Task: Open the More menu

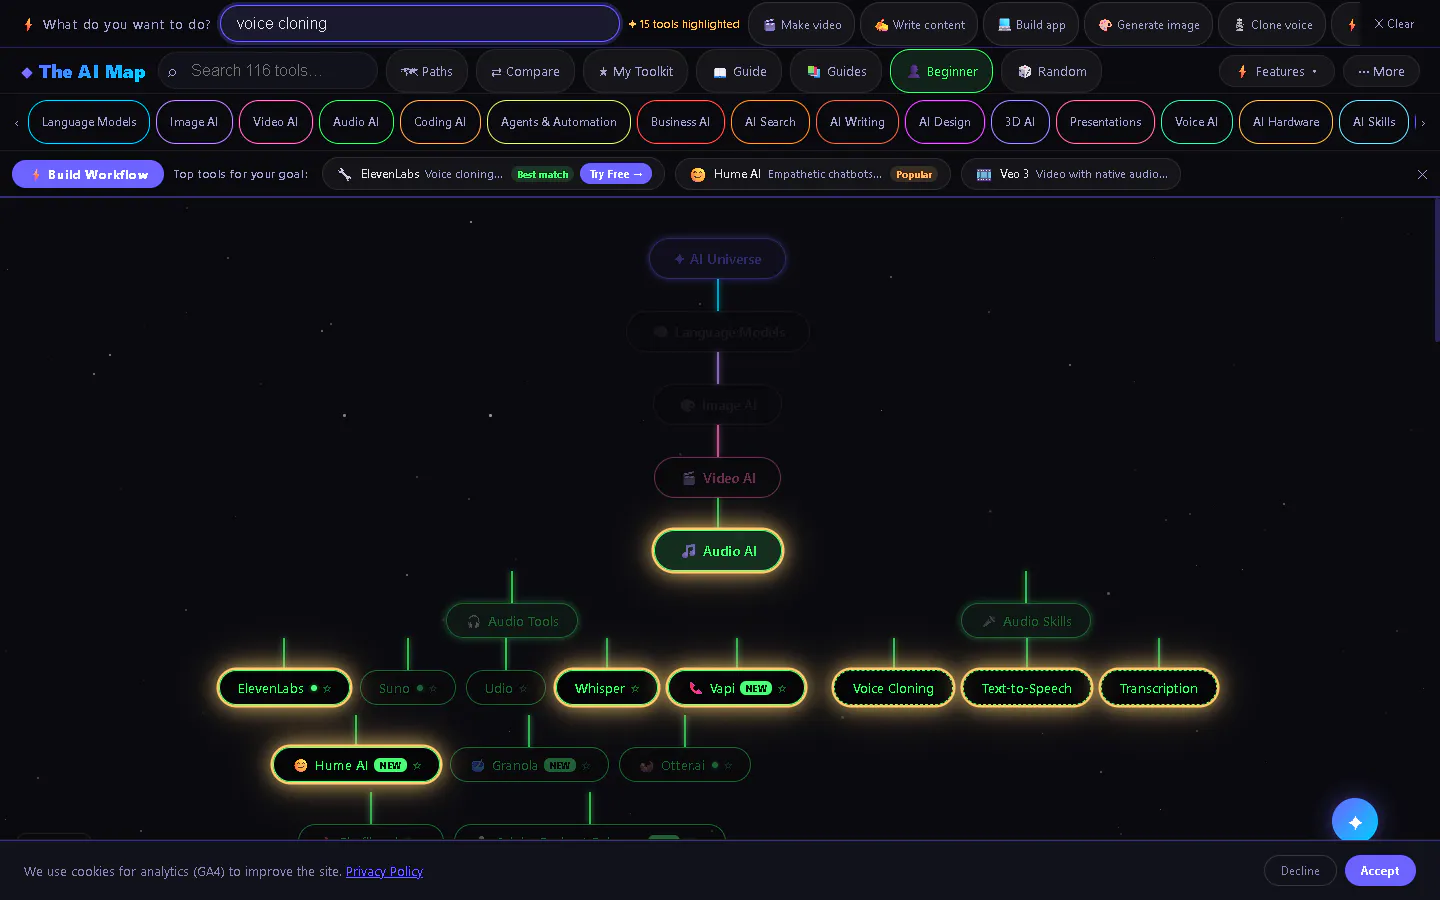Action: 1381,71
